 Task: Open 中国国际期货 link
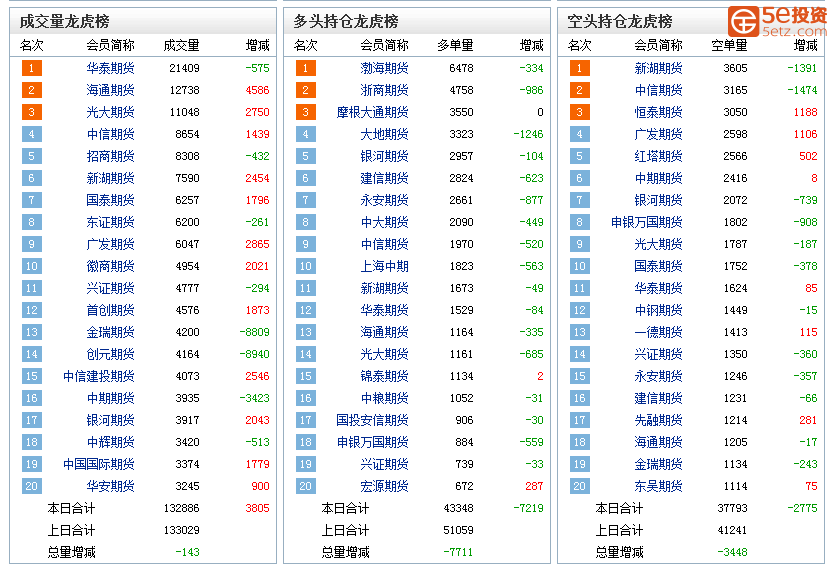tap(99, 464)
